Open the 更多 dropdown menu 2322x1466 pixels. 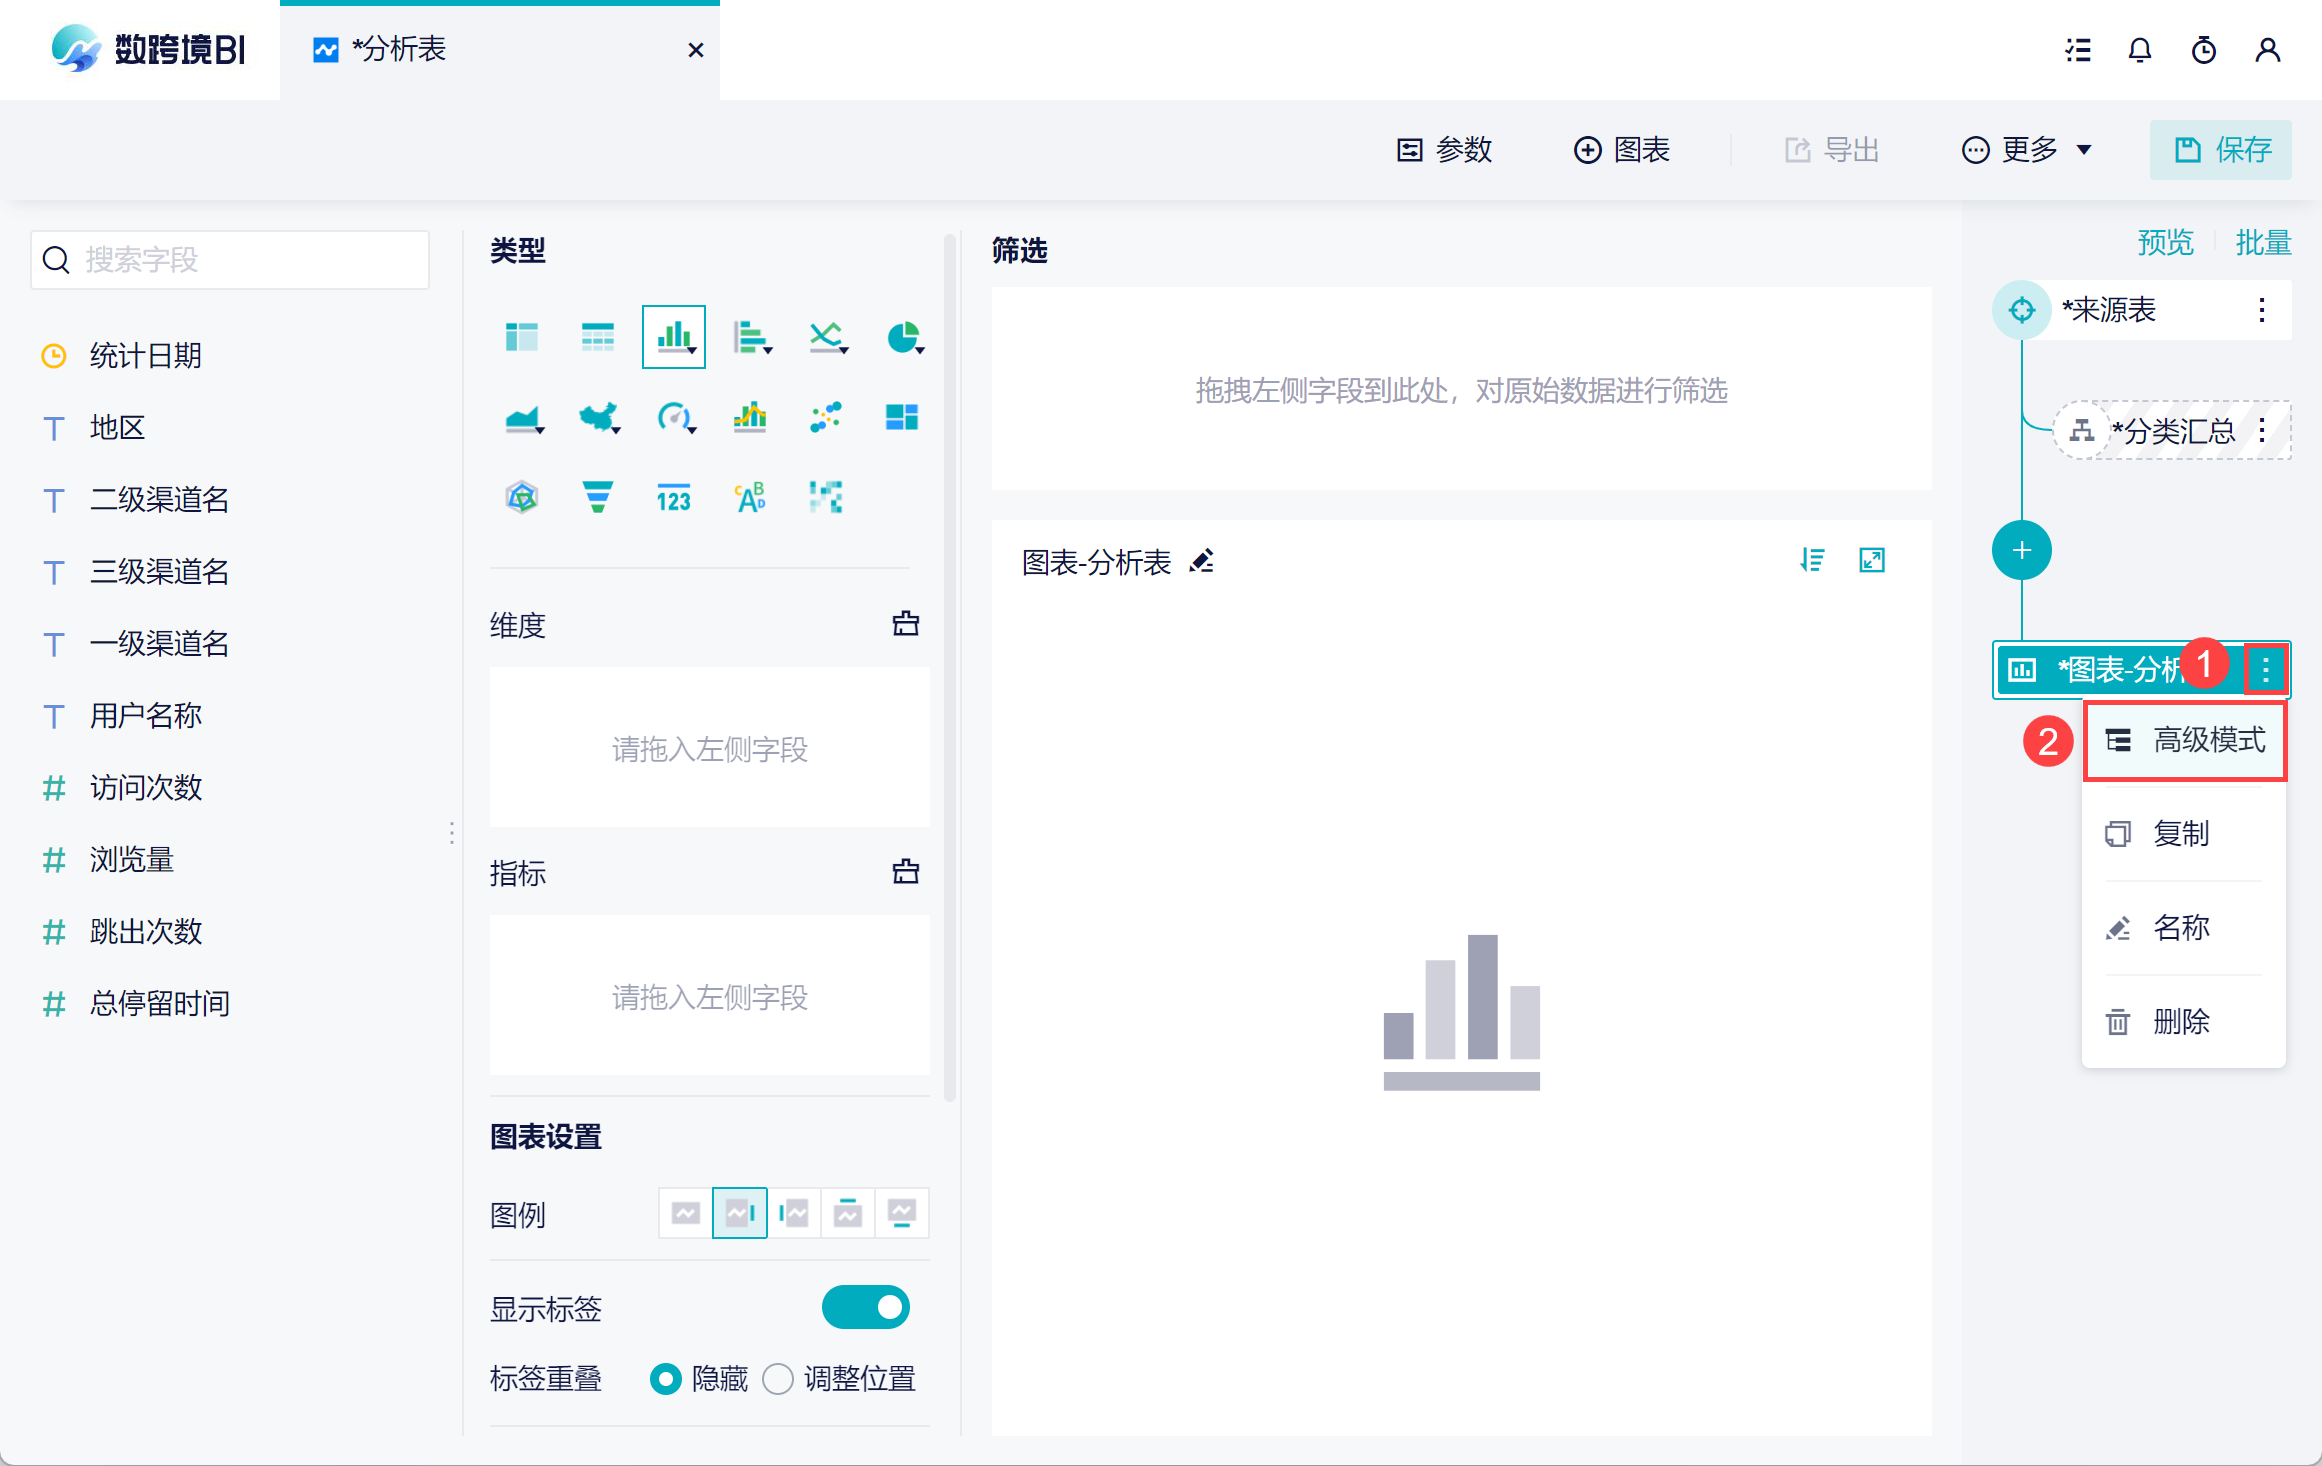[x=2027, y=150]
